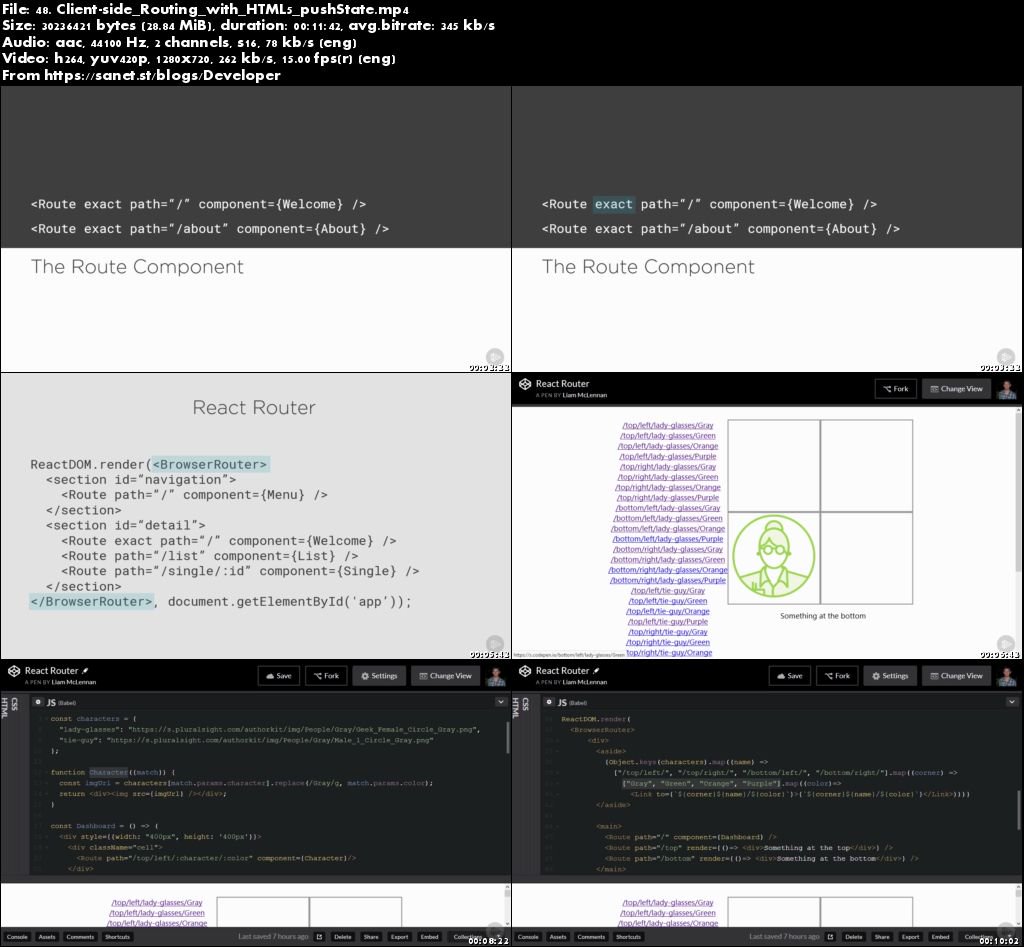1024x947 pixels.
Task: Follow /top/right/tie-guy/Green link in preview frame
Action: click(x=667, y=642)
